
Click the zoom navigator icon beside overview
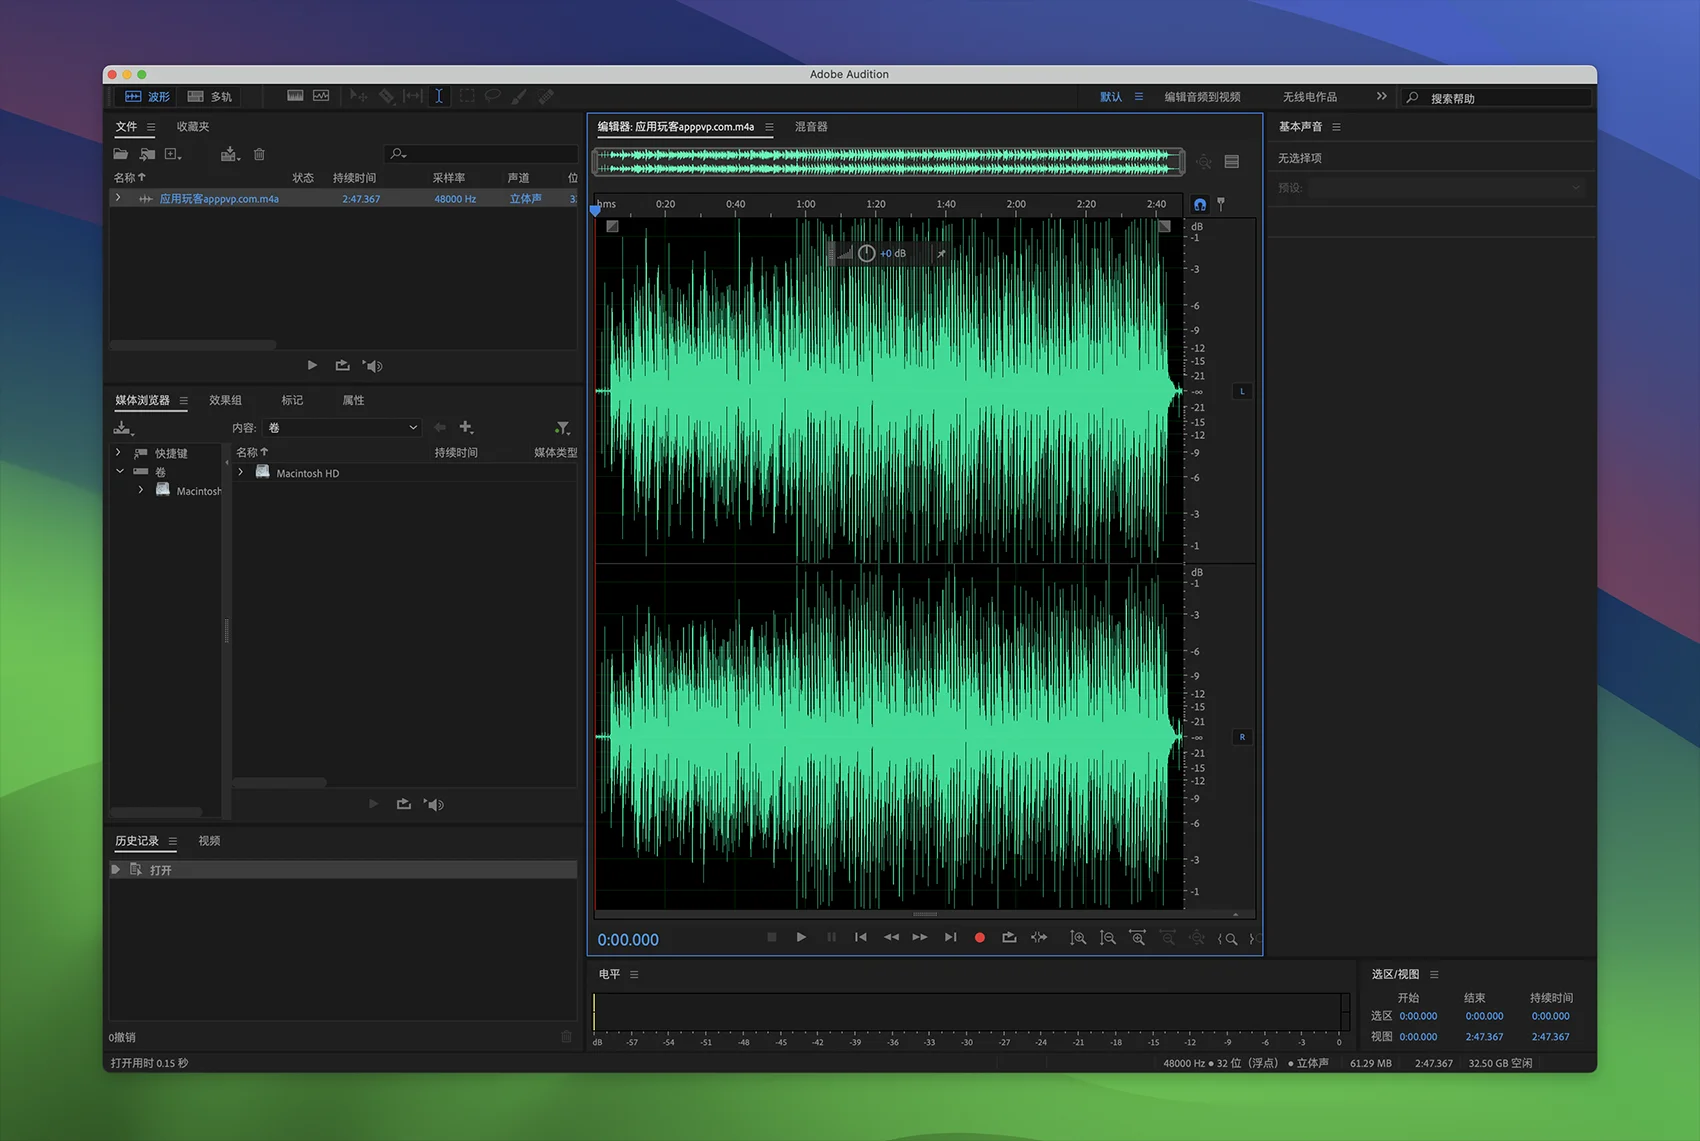1204,161
